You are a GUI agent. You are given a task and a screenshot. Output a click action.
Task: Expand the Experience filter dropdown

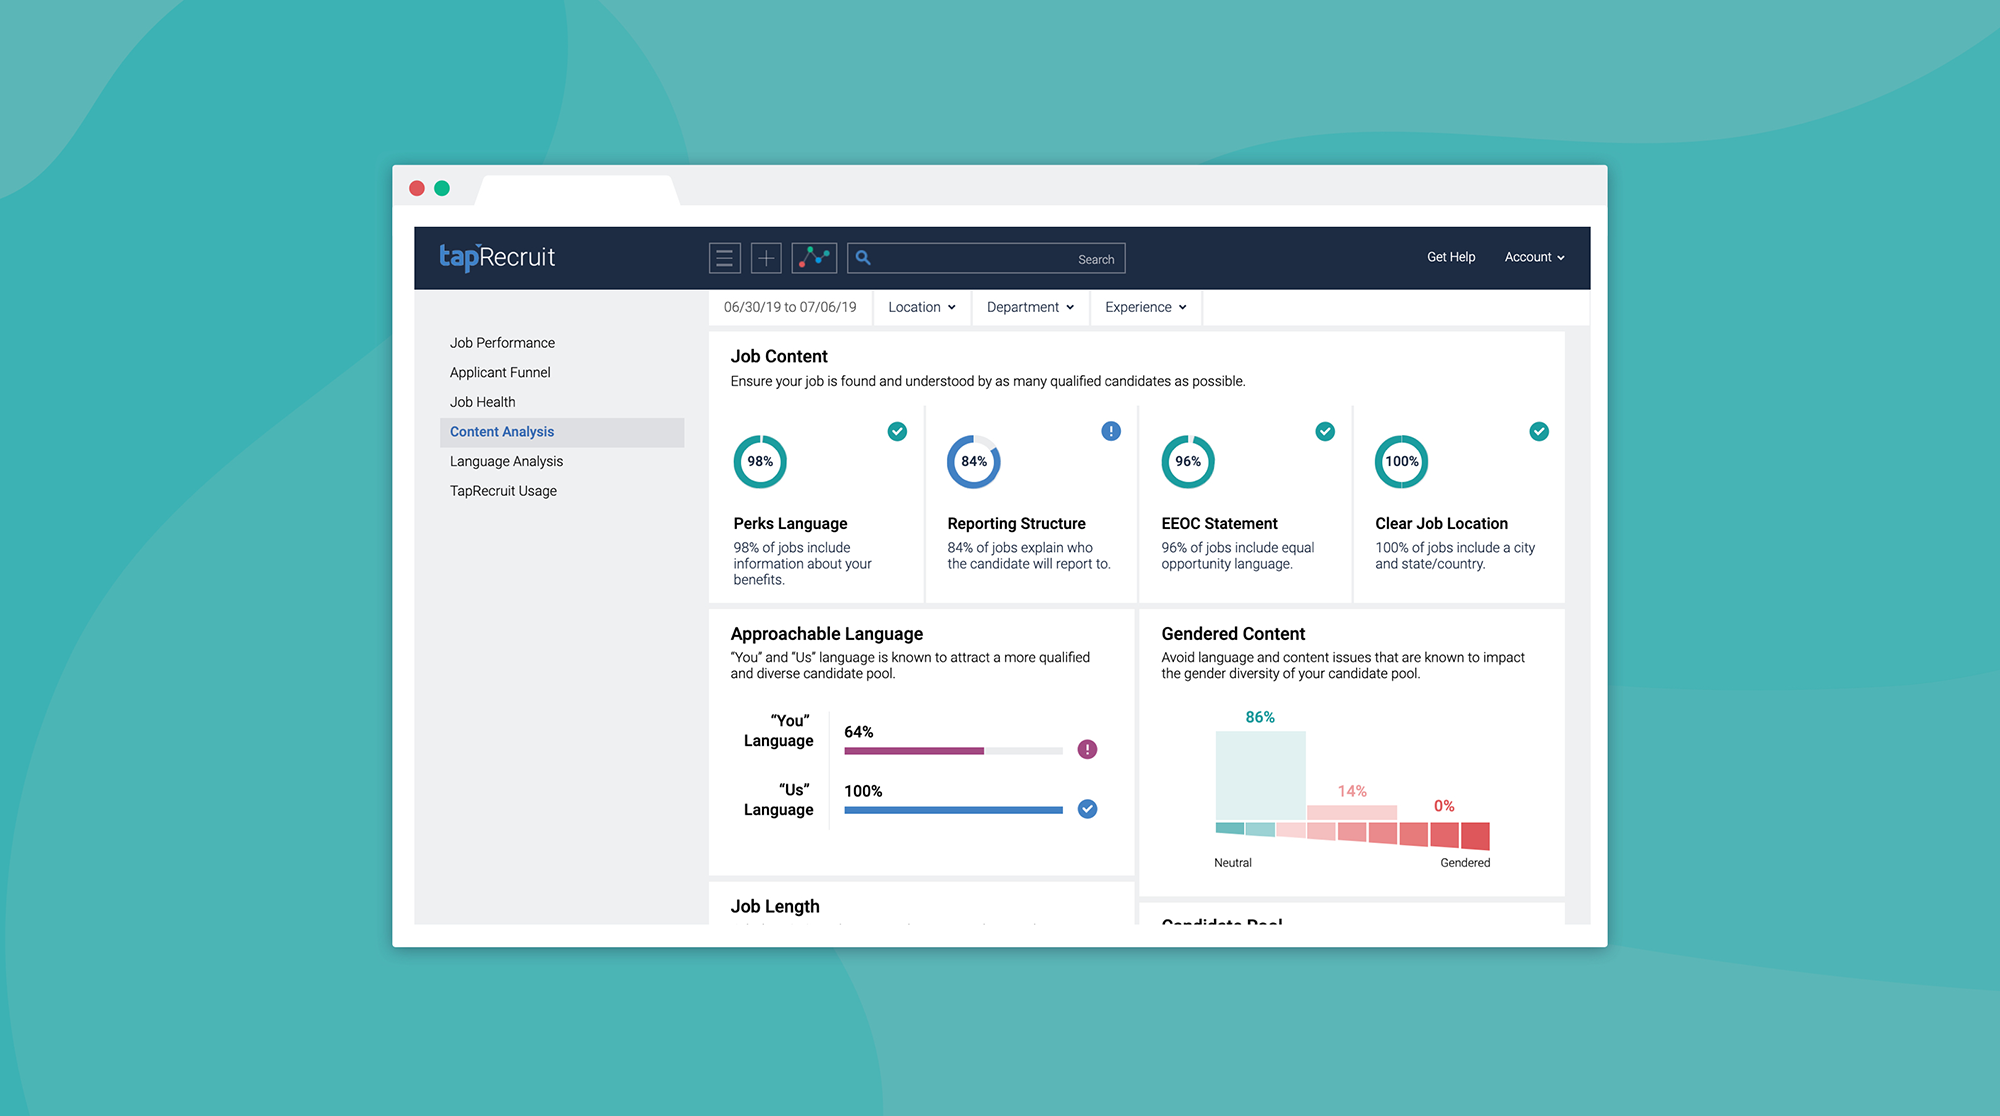(x=1145, y=307)
